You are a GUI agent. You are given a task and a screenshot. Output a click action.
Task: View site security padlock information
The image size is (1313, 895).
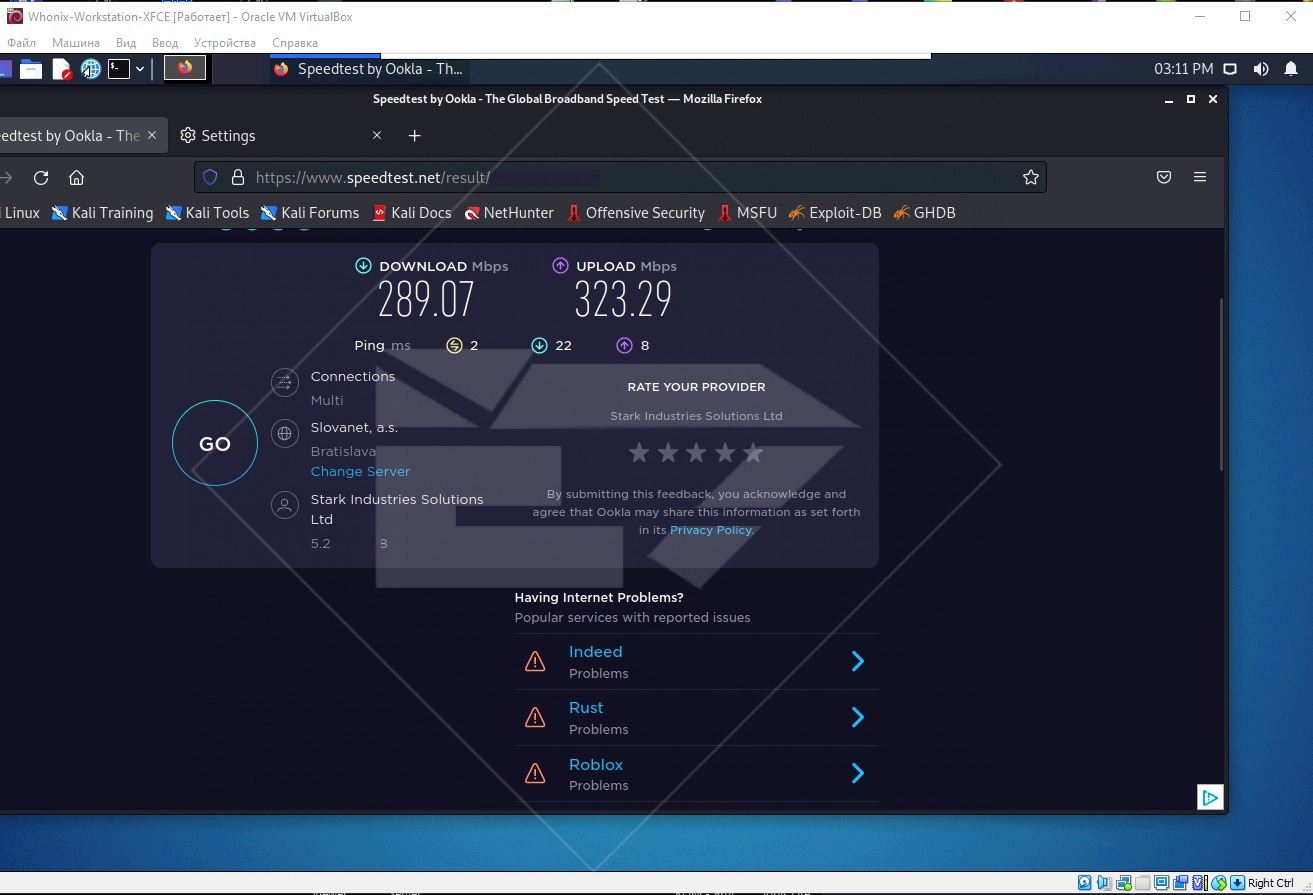pos(238,177)
